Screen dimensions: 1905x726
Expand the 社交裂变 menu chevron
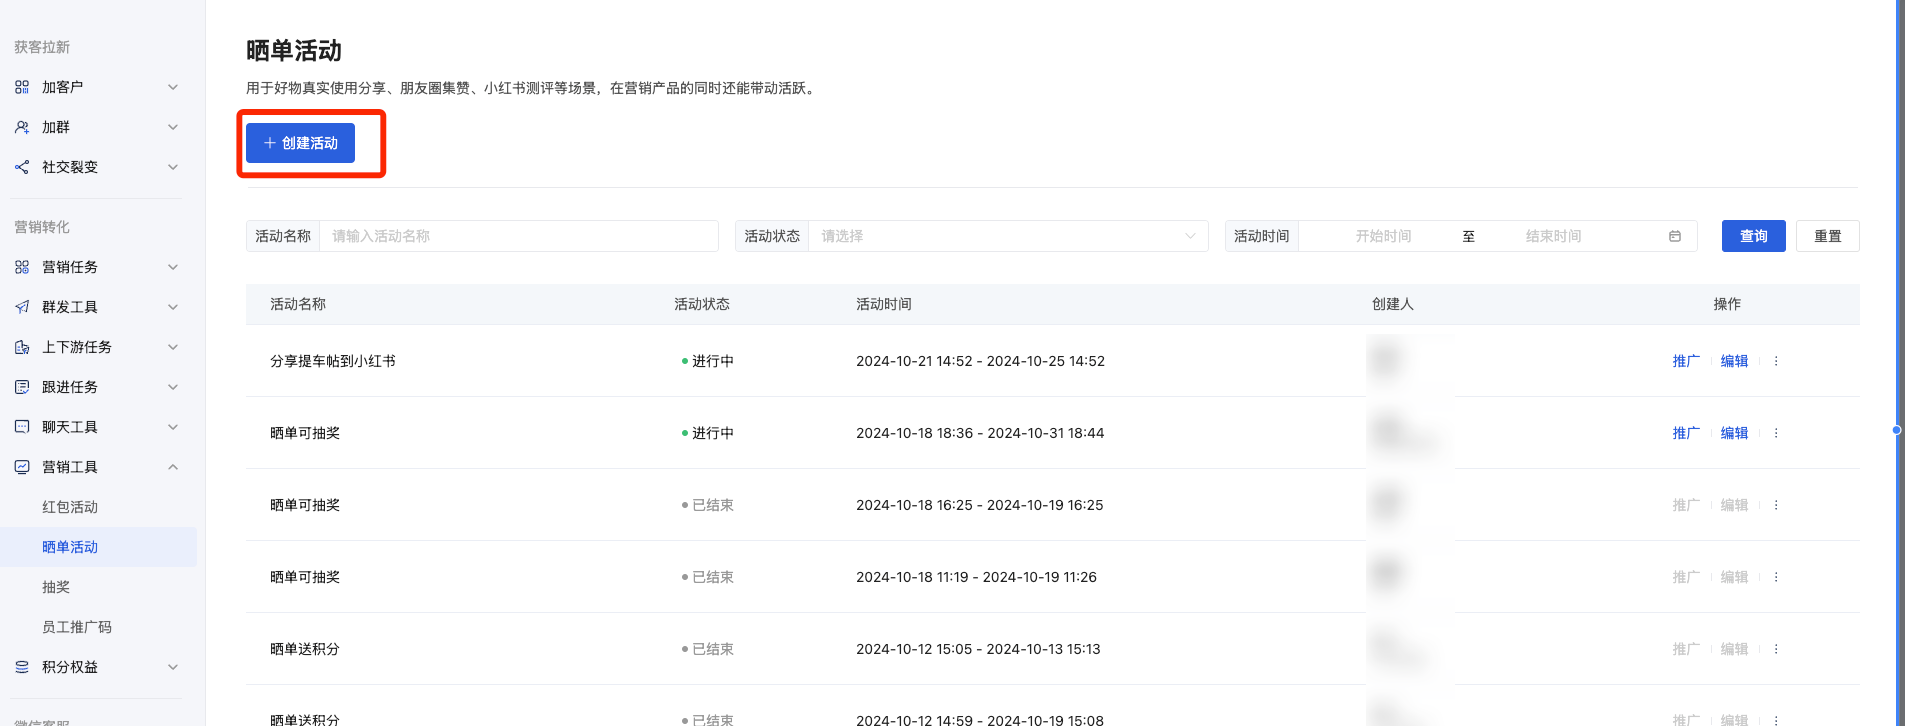tap(173, 167)
